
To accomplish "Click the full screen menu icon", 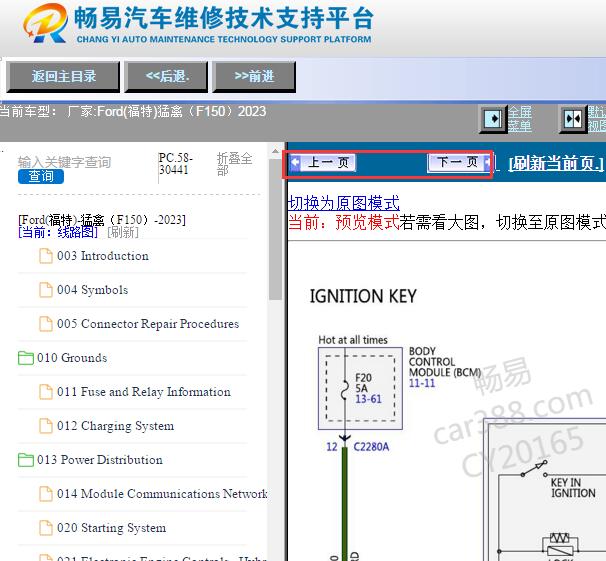I will [x=493, y=119].
